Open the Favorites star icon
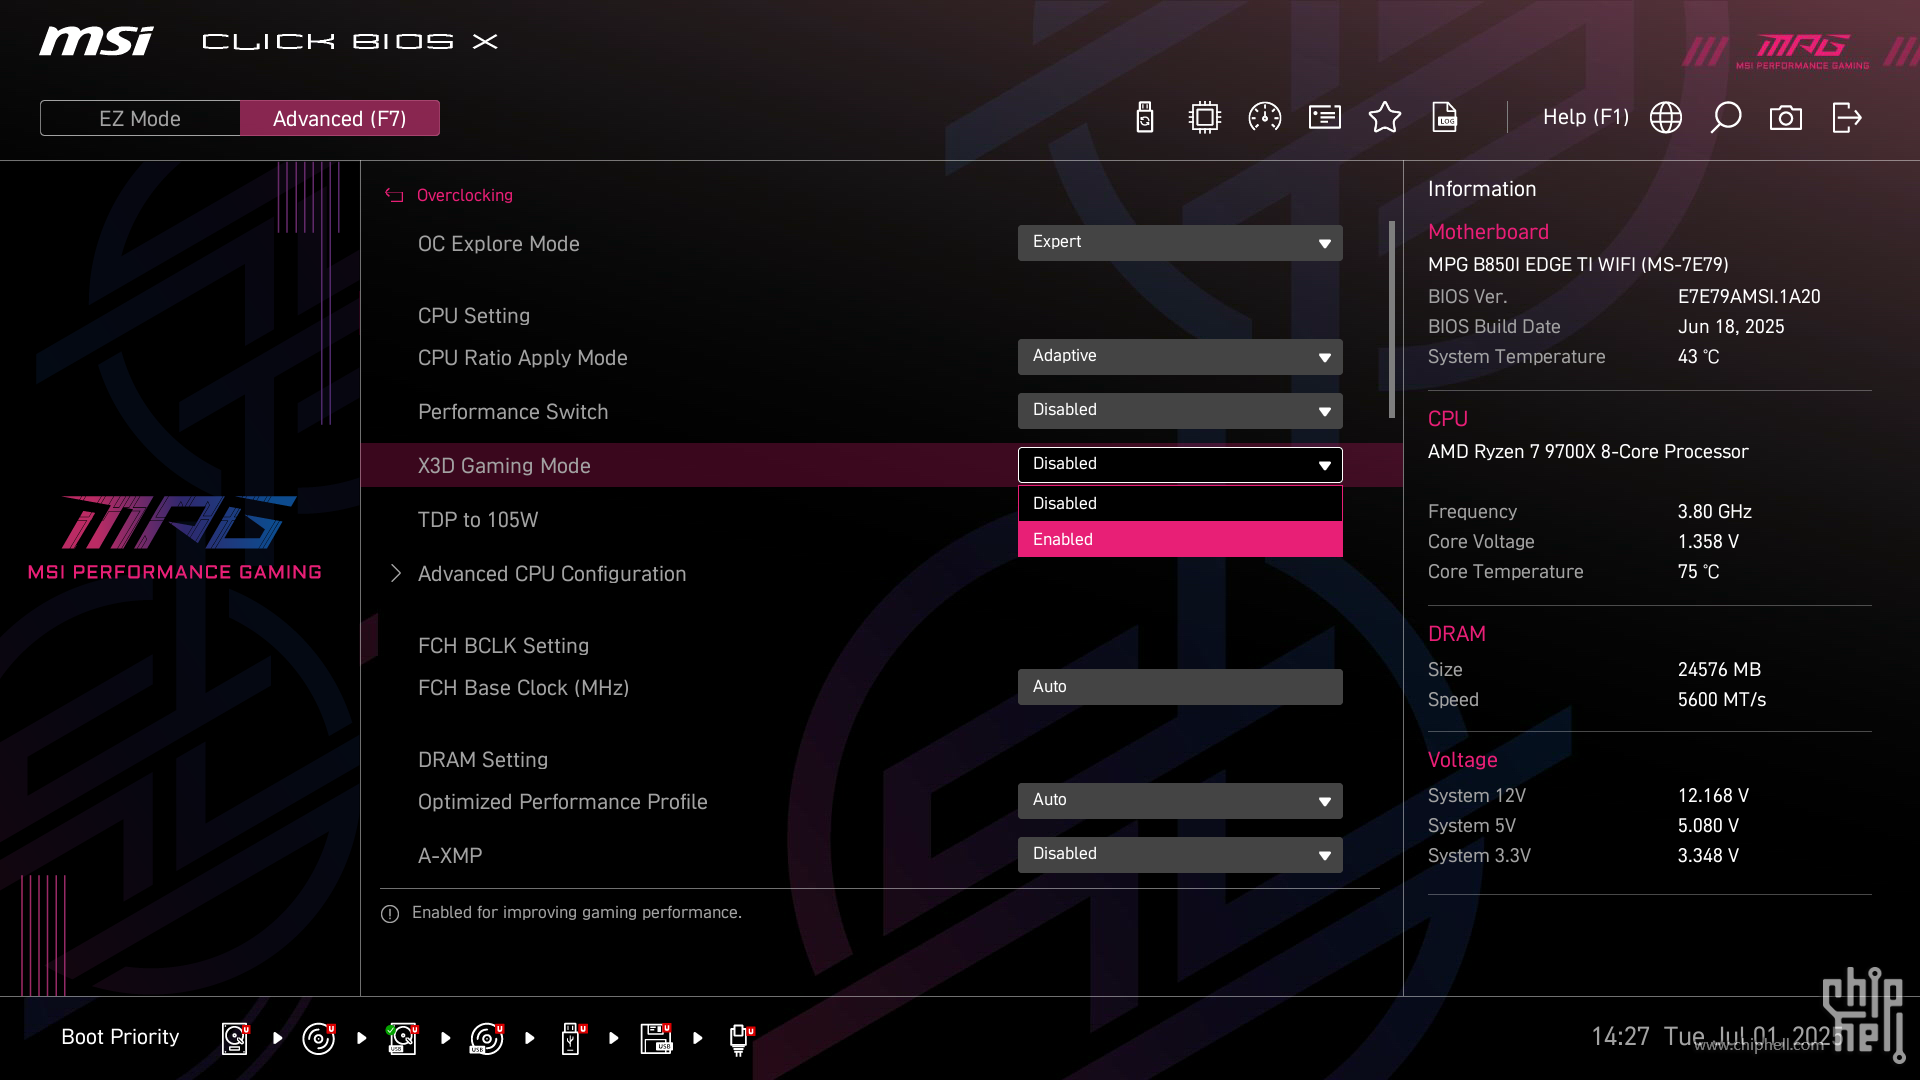The width and height of the screenshot is (1920, 1080). 1385,117
